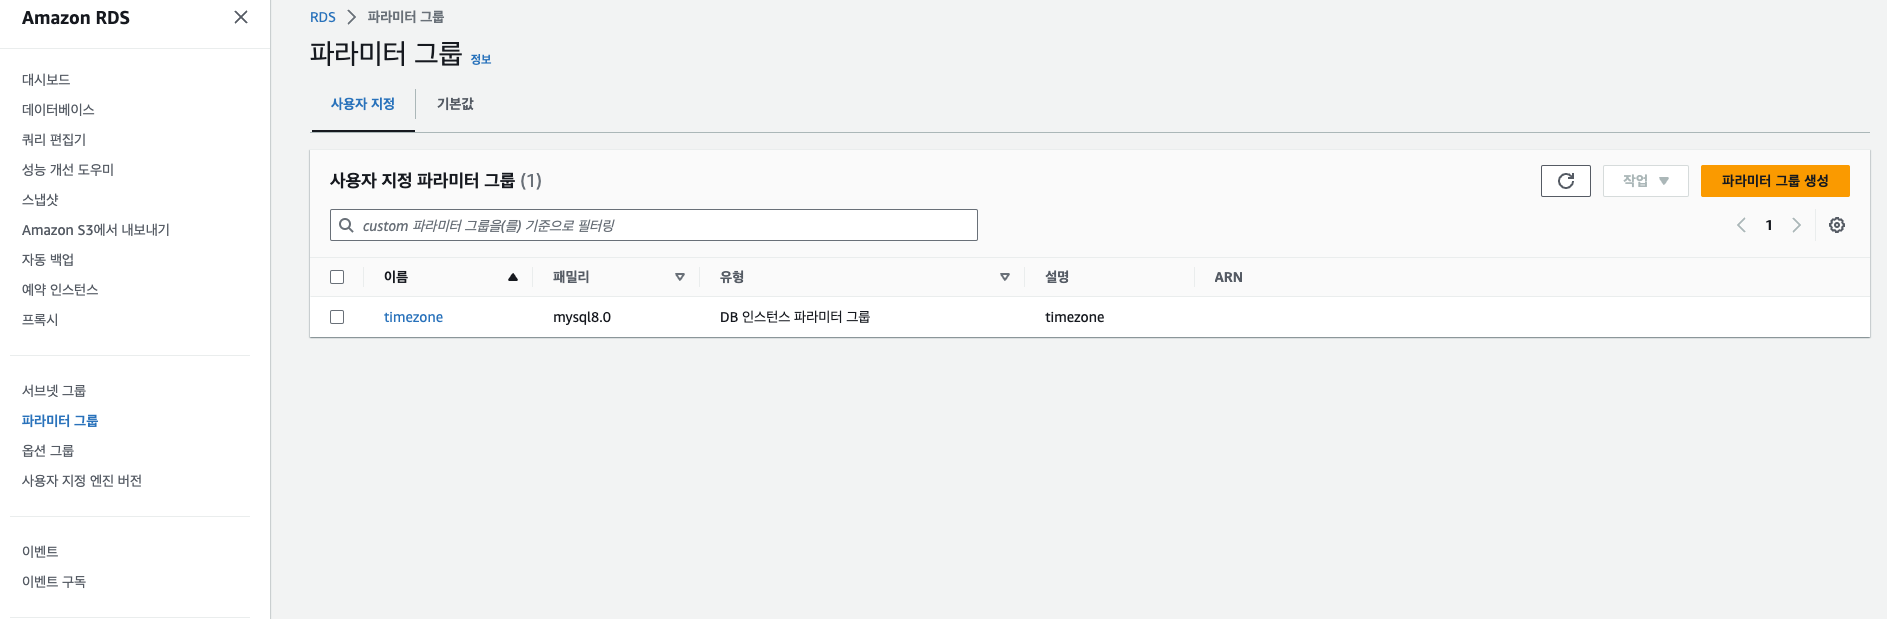Open 서브넷 그룹 in the sidebar
Screen dimensions: 1887x619
pyautogui.click(x=54, y=390)
